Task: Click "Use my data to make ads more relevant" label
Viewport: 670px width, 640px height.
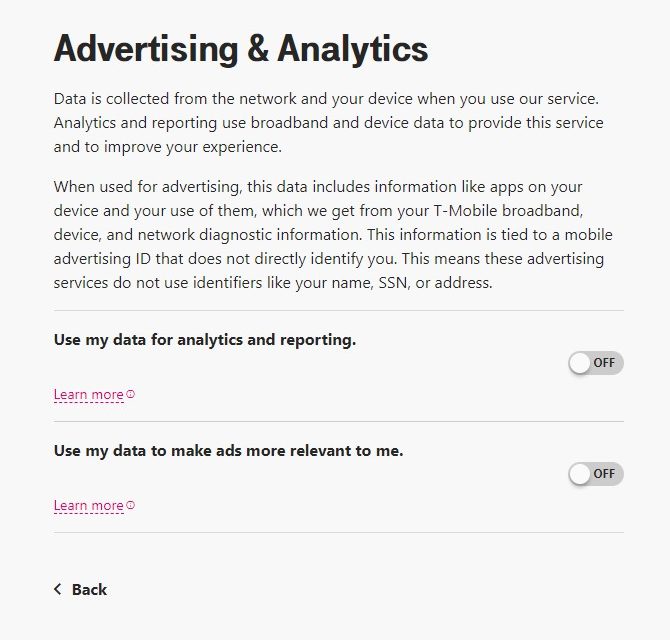Action: [x=228, y=451]
